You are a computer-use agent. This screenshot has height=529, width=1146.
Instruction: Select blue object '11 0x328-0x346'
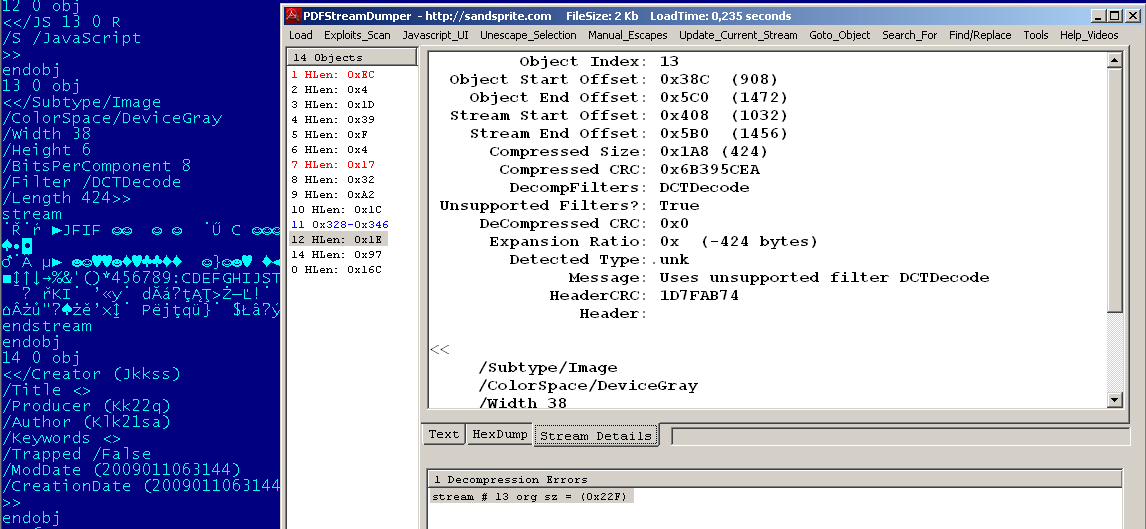pyautogui.click(x=339, y=224)
